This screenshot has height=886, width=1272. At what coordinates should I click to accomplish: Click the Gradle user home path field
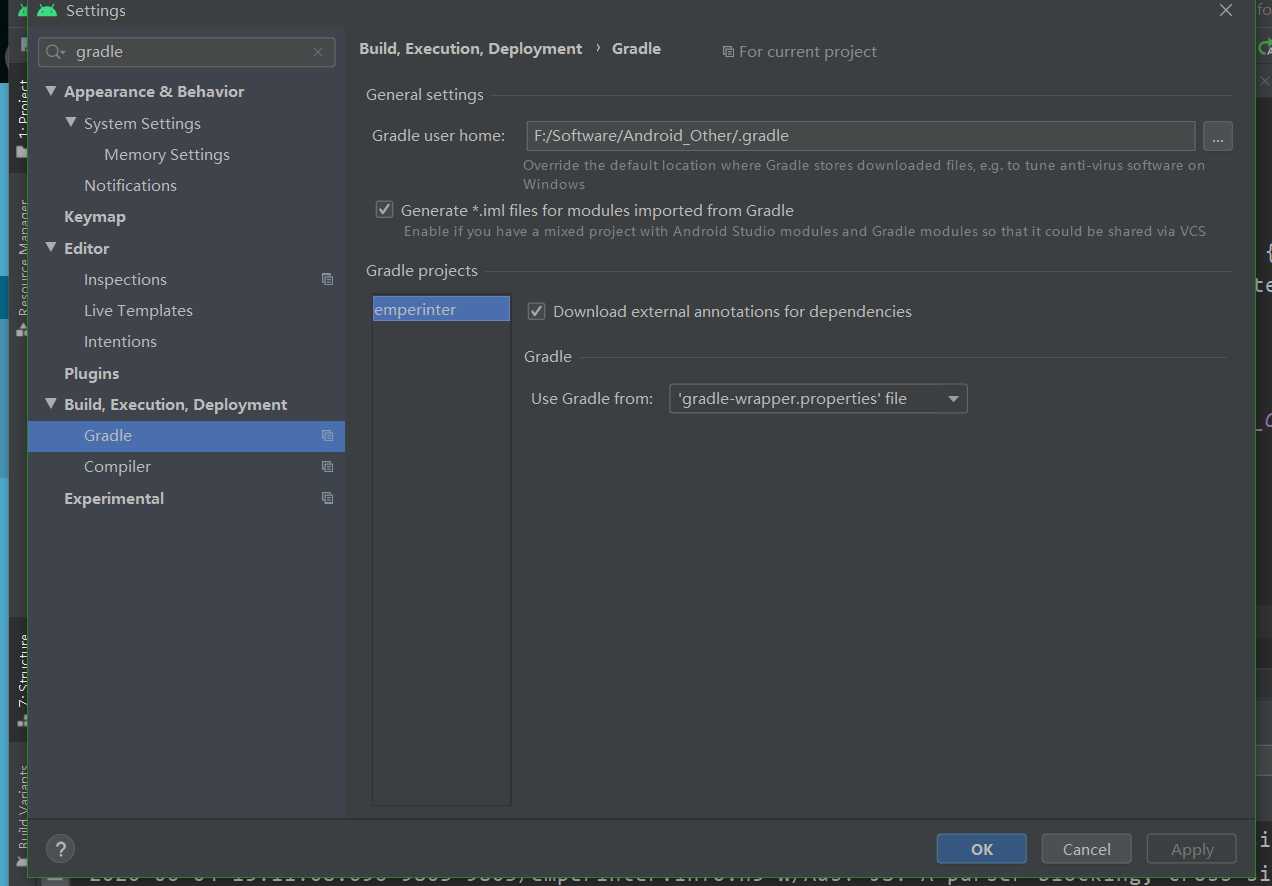click(861, 136)
